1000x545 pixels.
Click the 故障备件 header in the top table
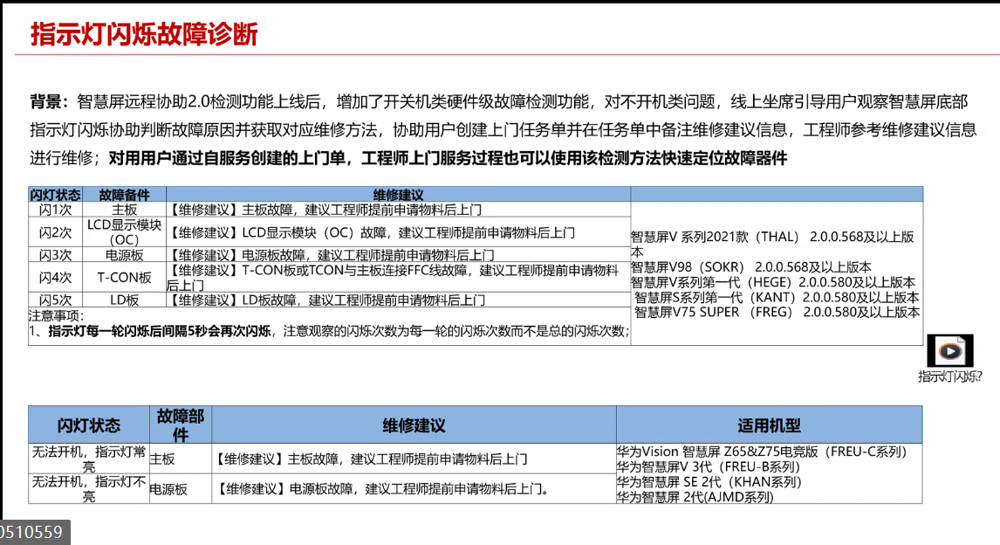124,195
